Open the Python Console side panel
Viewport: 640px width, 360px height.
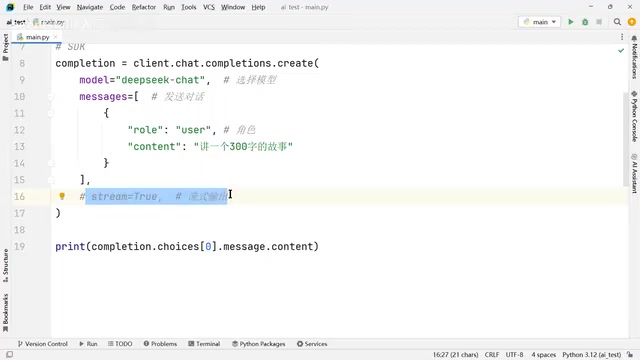[634, 116]
